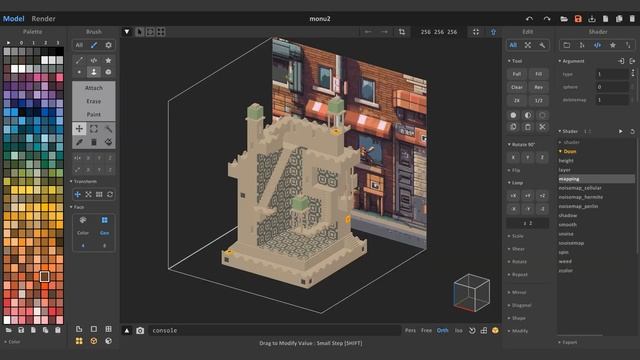Select the All tab in Brush panel
This screenshot has height=360, width=640.
tap(79, 45)
